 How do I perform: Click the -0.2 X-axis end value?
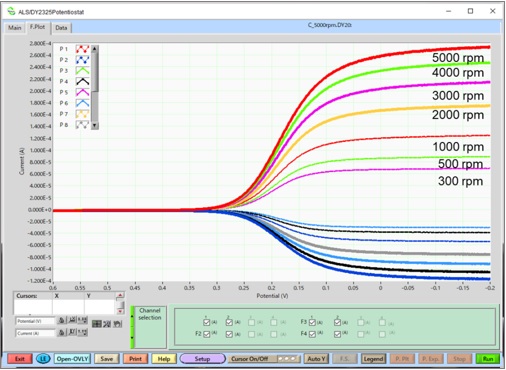tap(490, 288)
